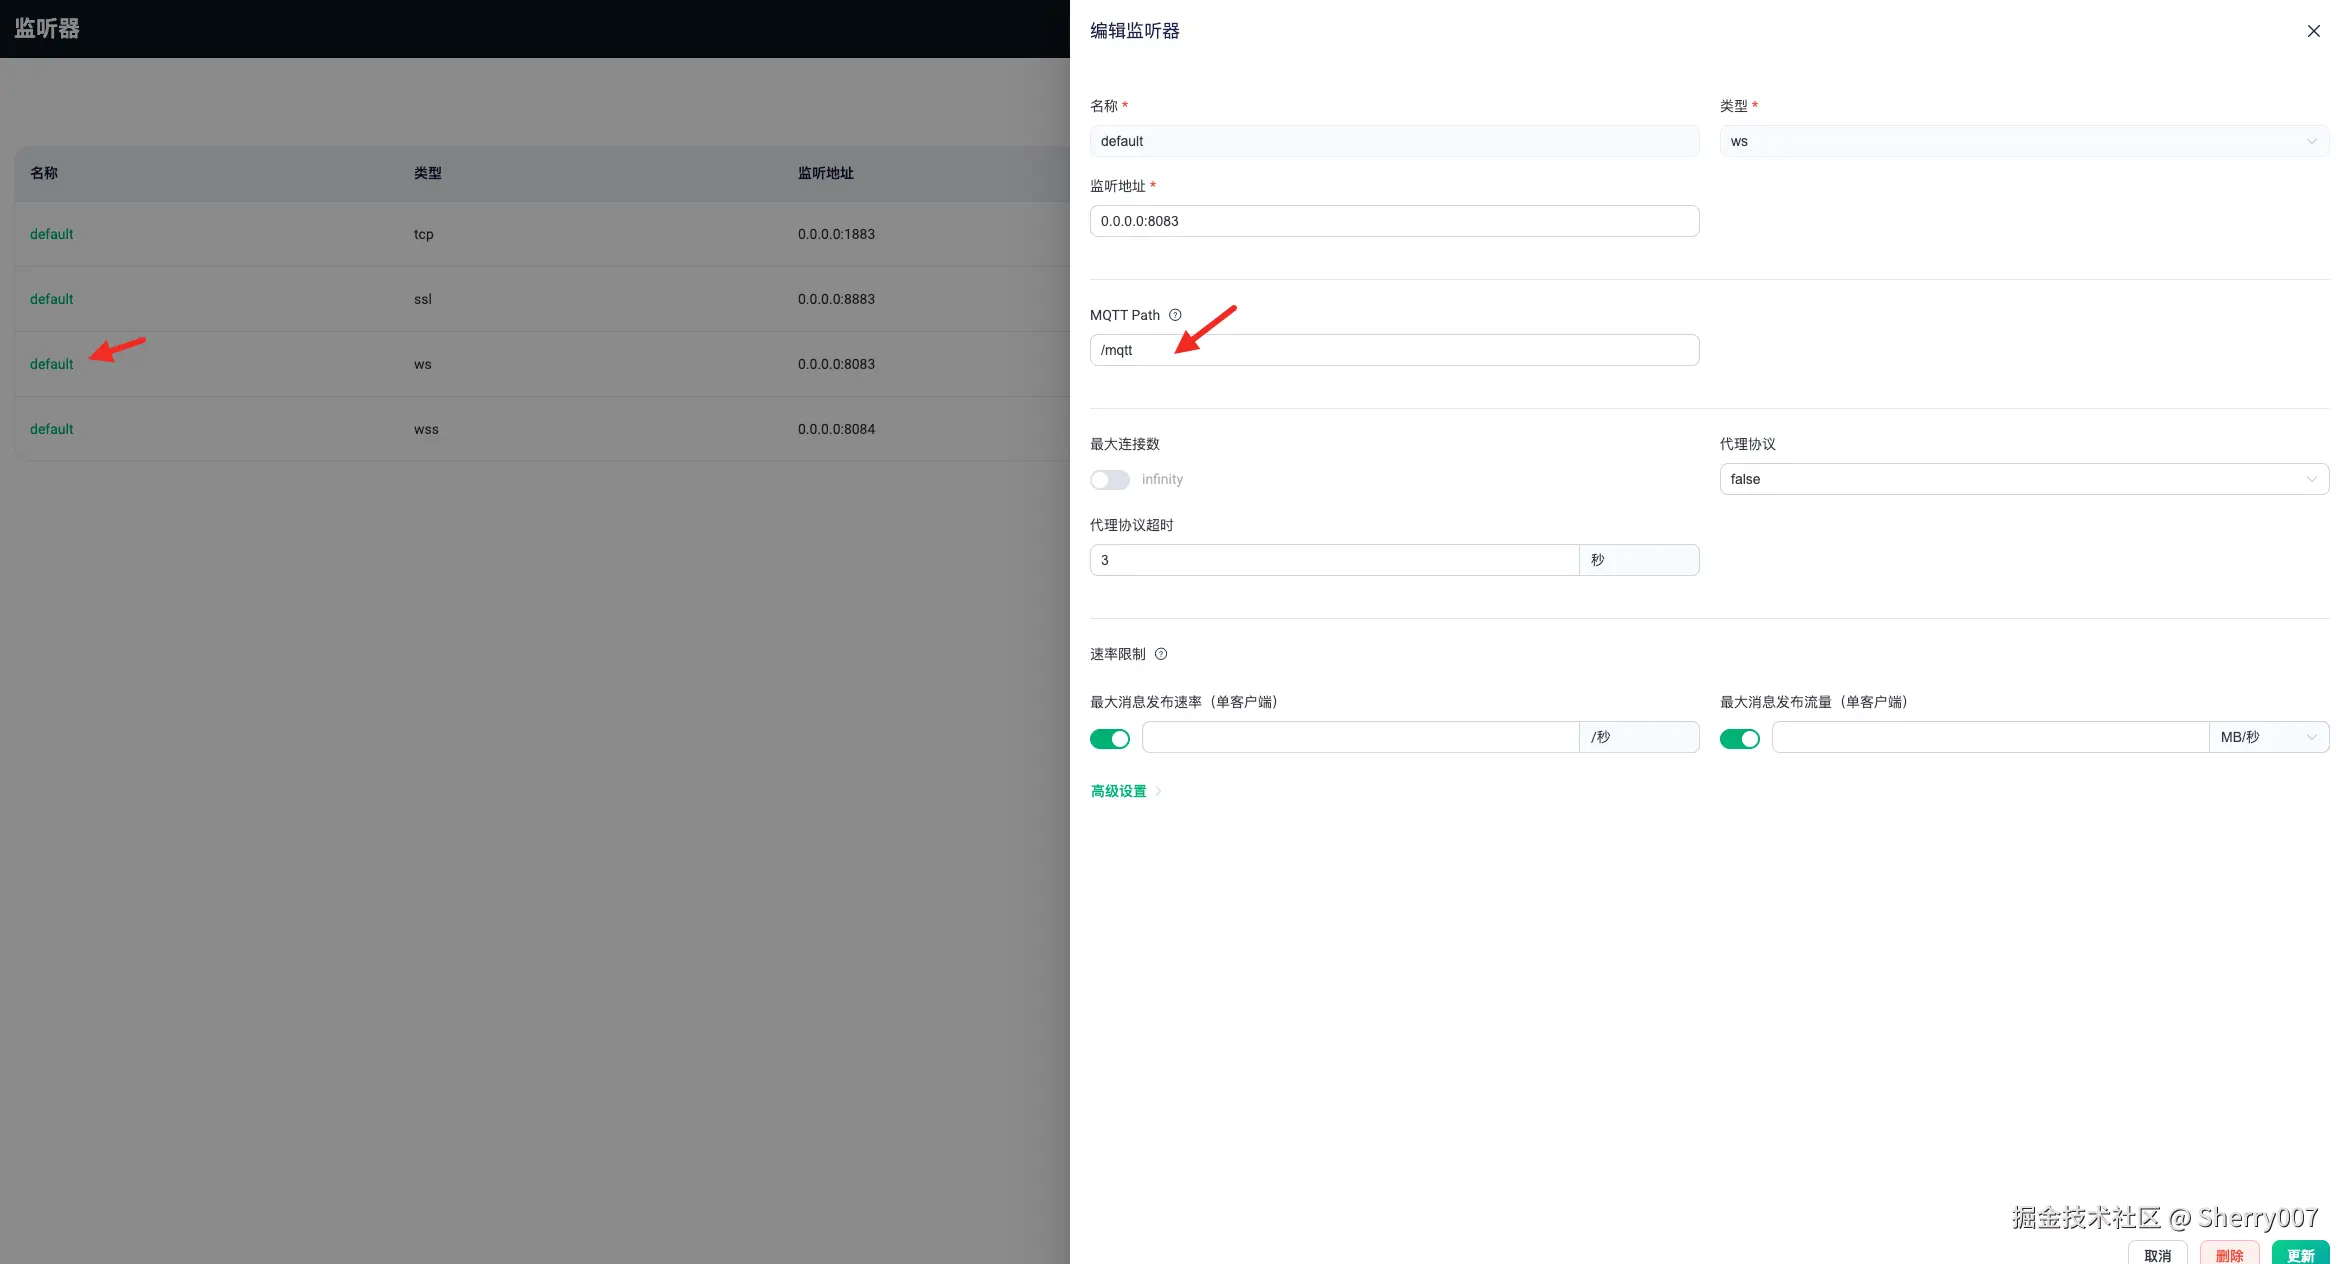Image resolution: width=2350 pixels, height=1264 pixels.
Task: Click the green 更新 update button
Action: click(x=2300, y=1254)
